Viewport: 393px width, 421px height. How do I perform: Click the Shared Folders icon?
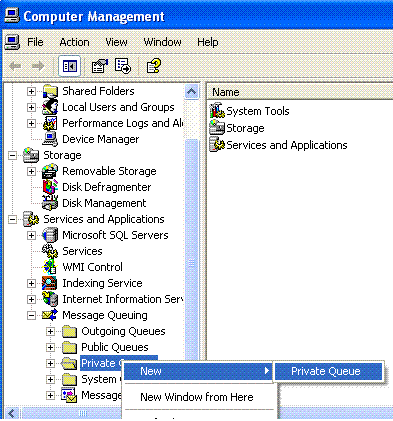50,91
